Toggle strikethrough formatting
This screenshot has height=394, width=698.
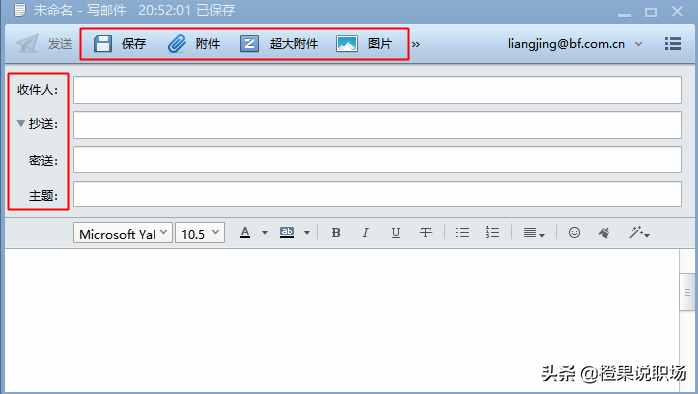point(425,232)
